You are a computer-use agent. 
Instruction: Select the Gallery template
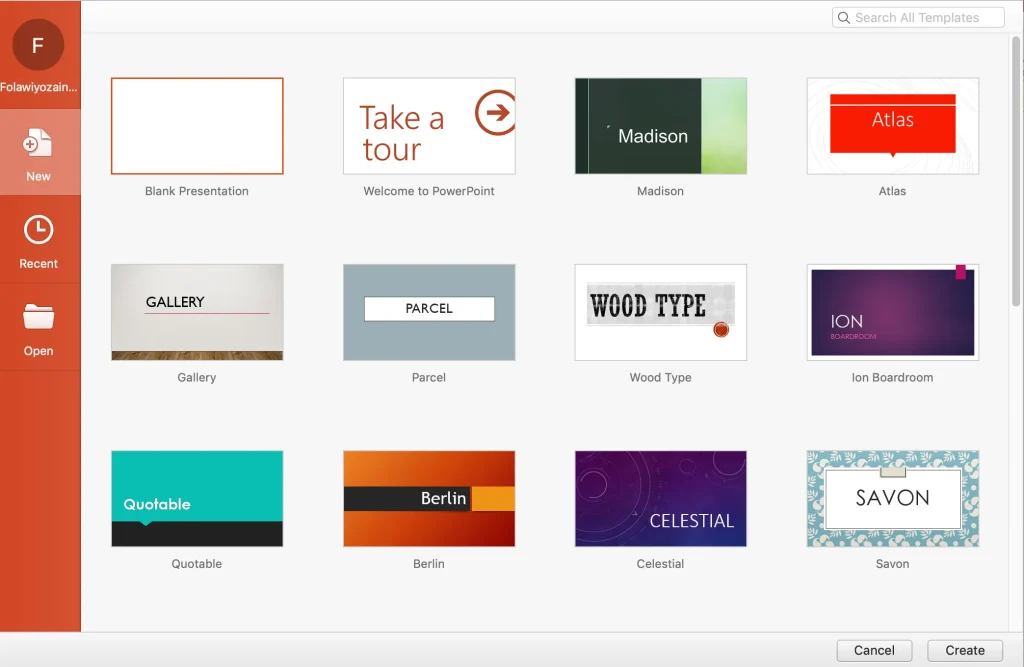tap(196, 312)
